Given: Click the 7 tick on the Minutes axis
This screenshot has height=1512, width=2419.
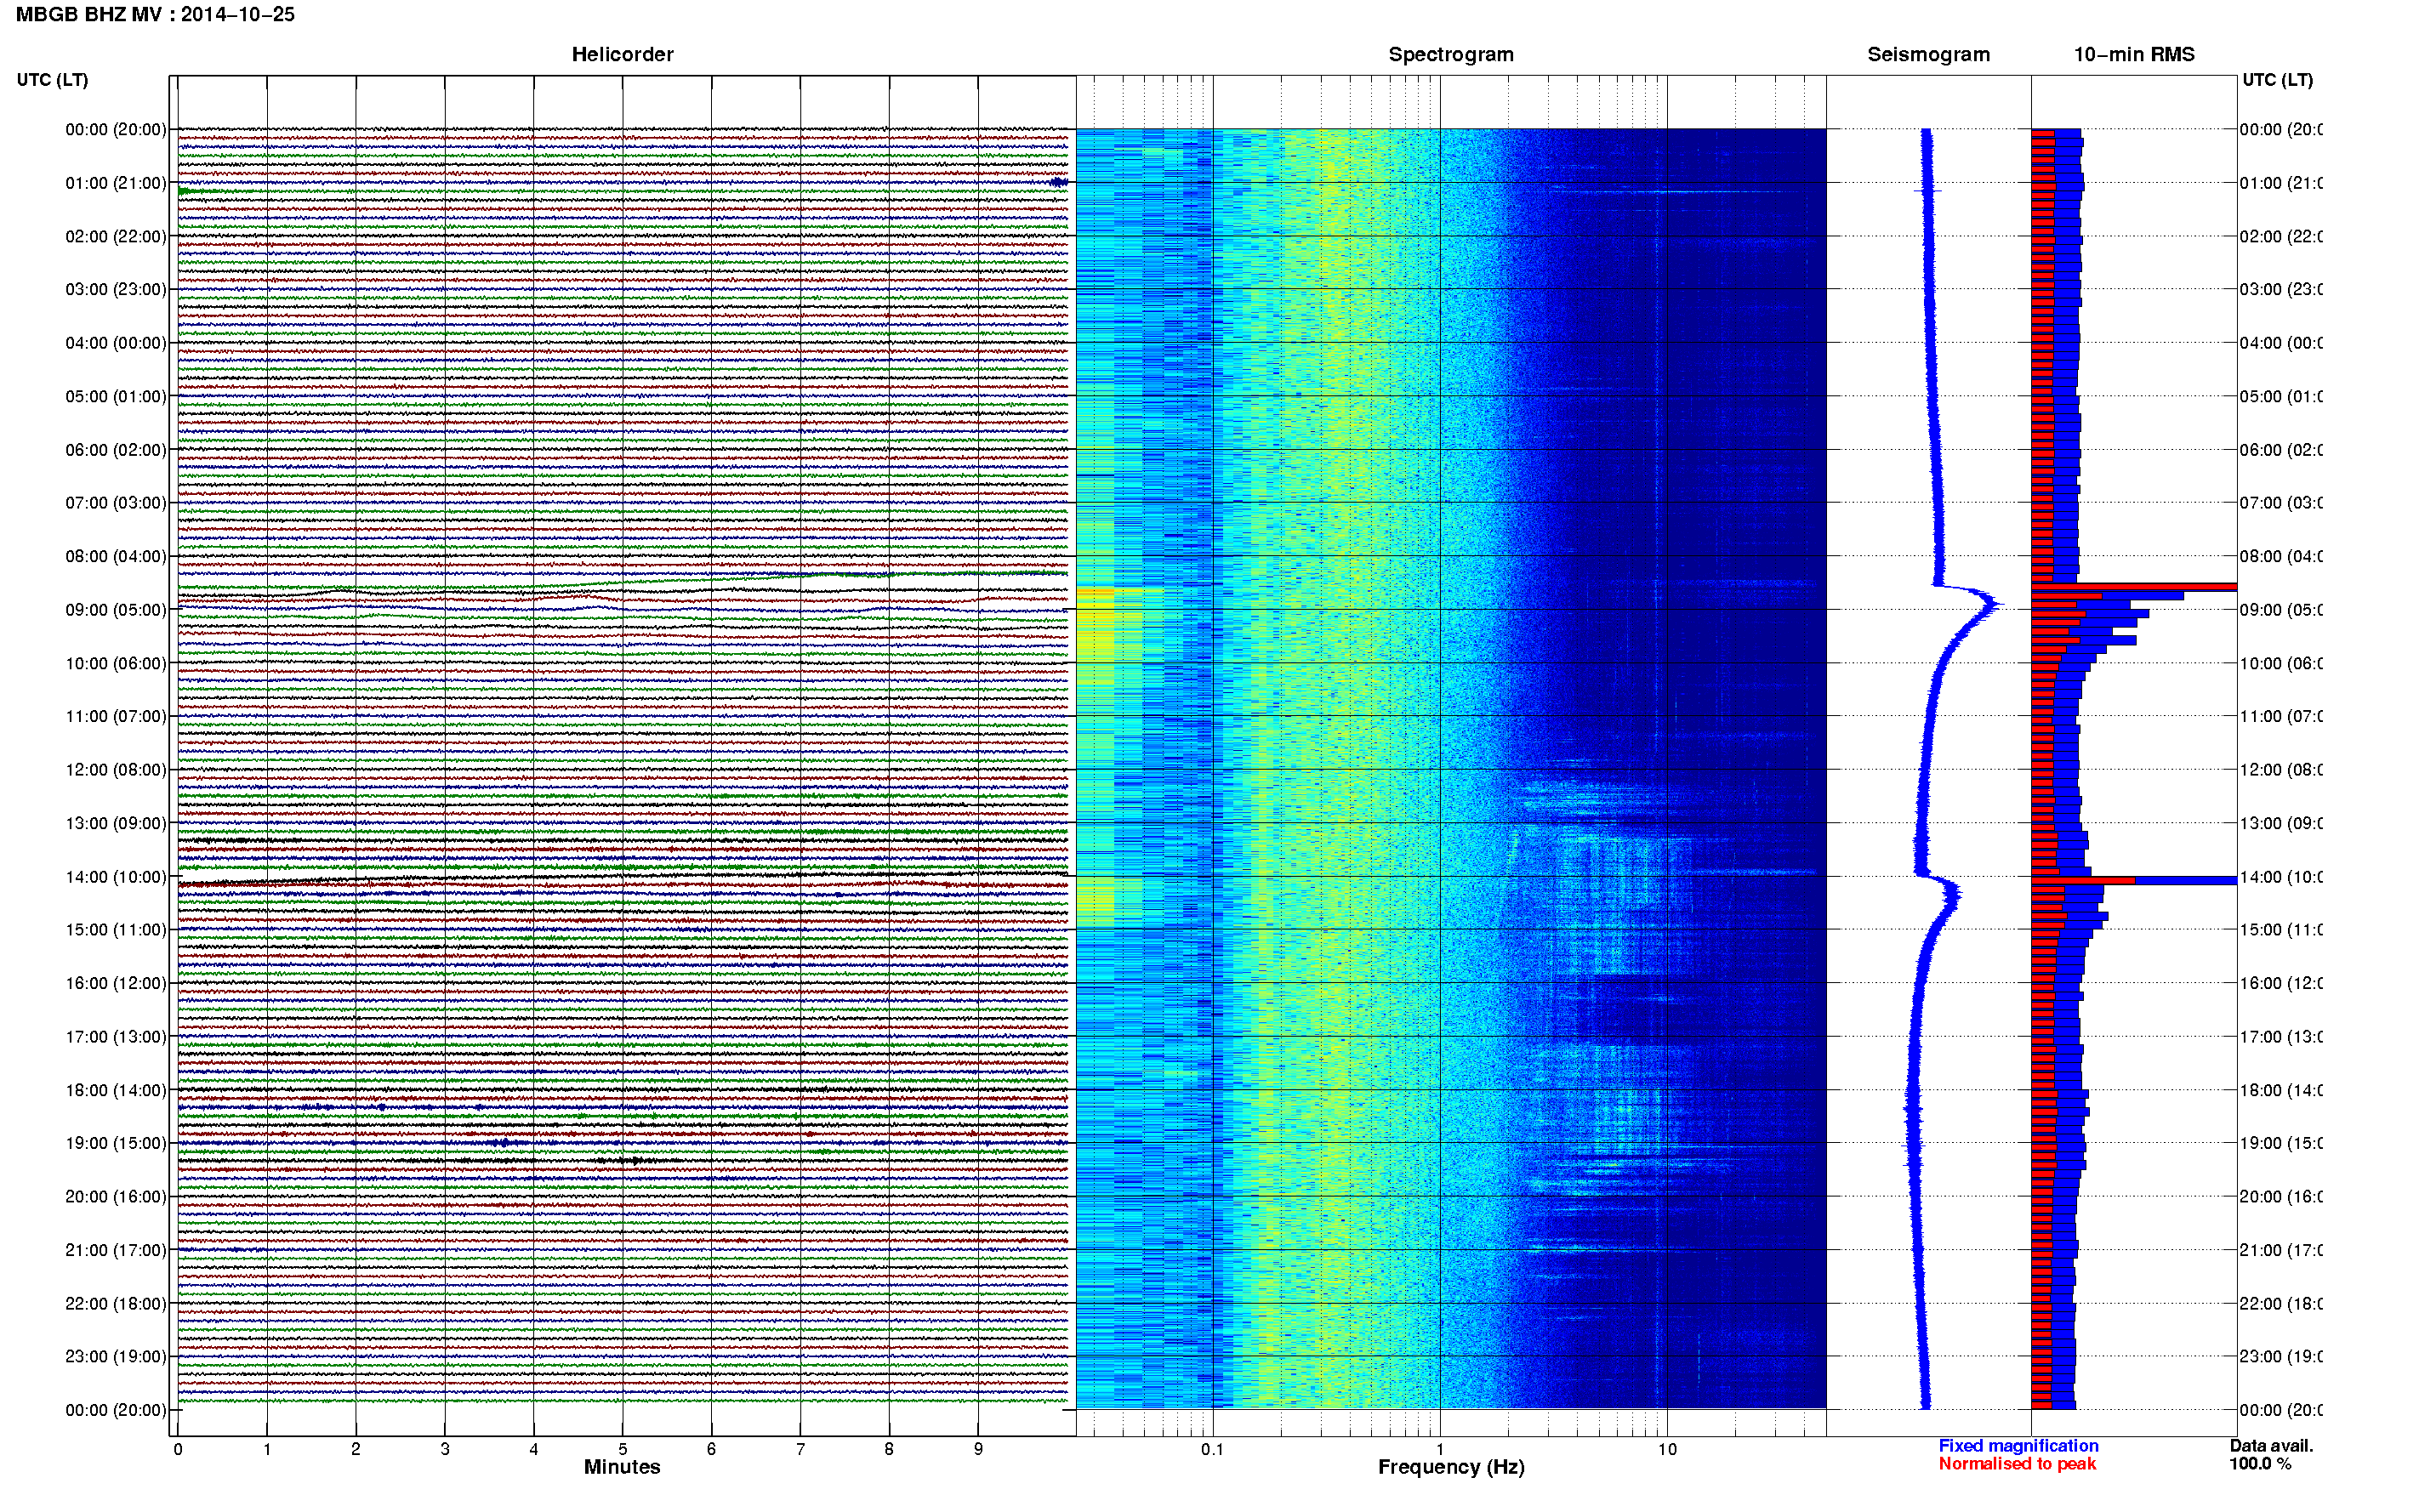Looking at the screenshot, I should tap(800, 1449).
